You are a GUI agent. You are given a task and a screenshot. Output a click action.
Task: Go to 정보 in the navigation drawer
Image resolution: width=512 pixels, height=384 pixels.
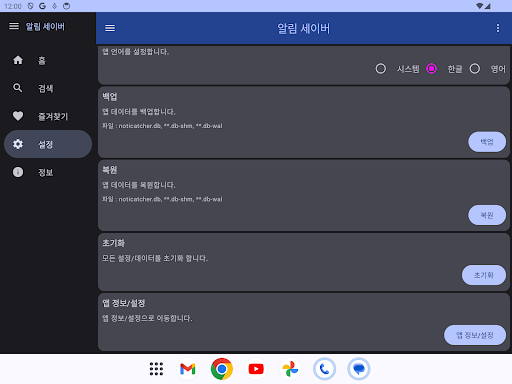coord(48,172)
